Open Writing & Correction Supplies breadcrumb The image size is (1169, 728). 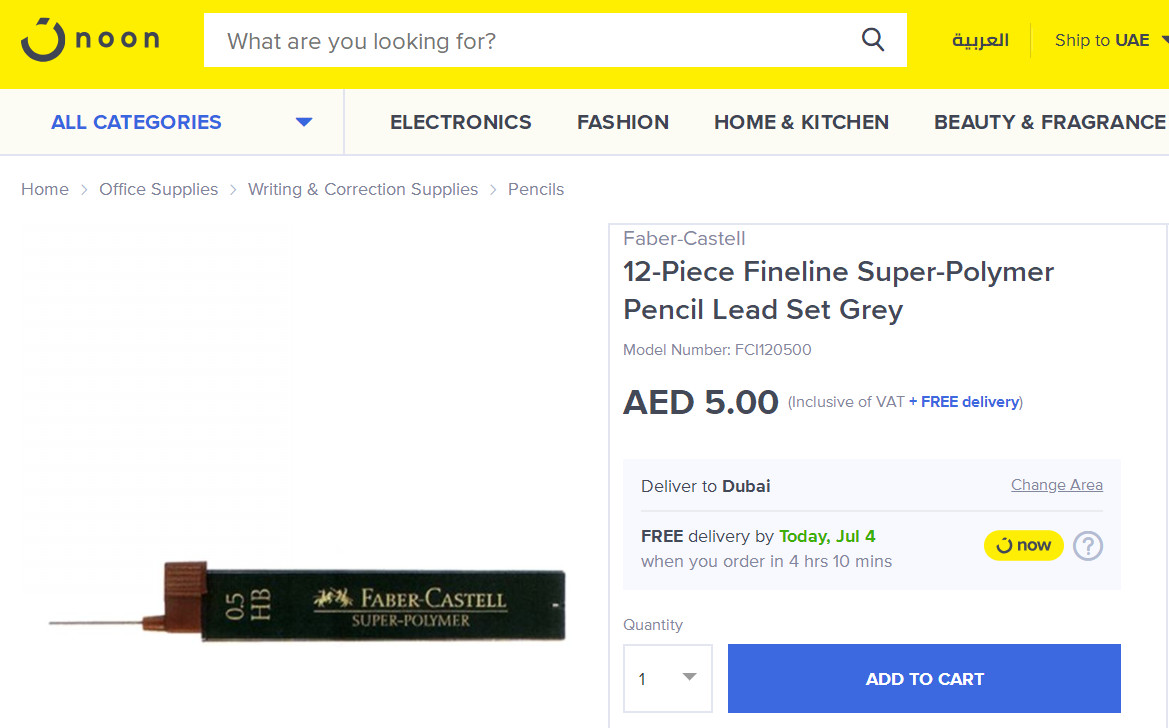363,189
